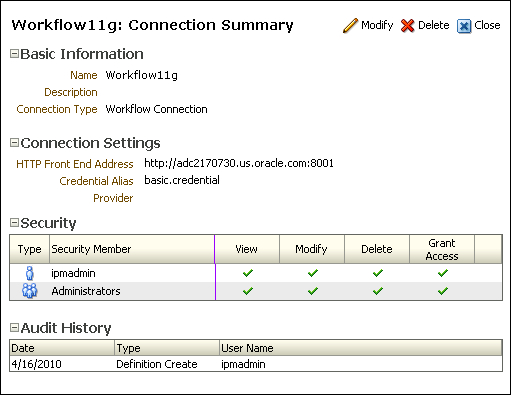
Task: Click Administrators Delete permission checkmark
Action: 378,291
